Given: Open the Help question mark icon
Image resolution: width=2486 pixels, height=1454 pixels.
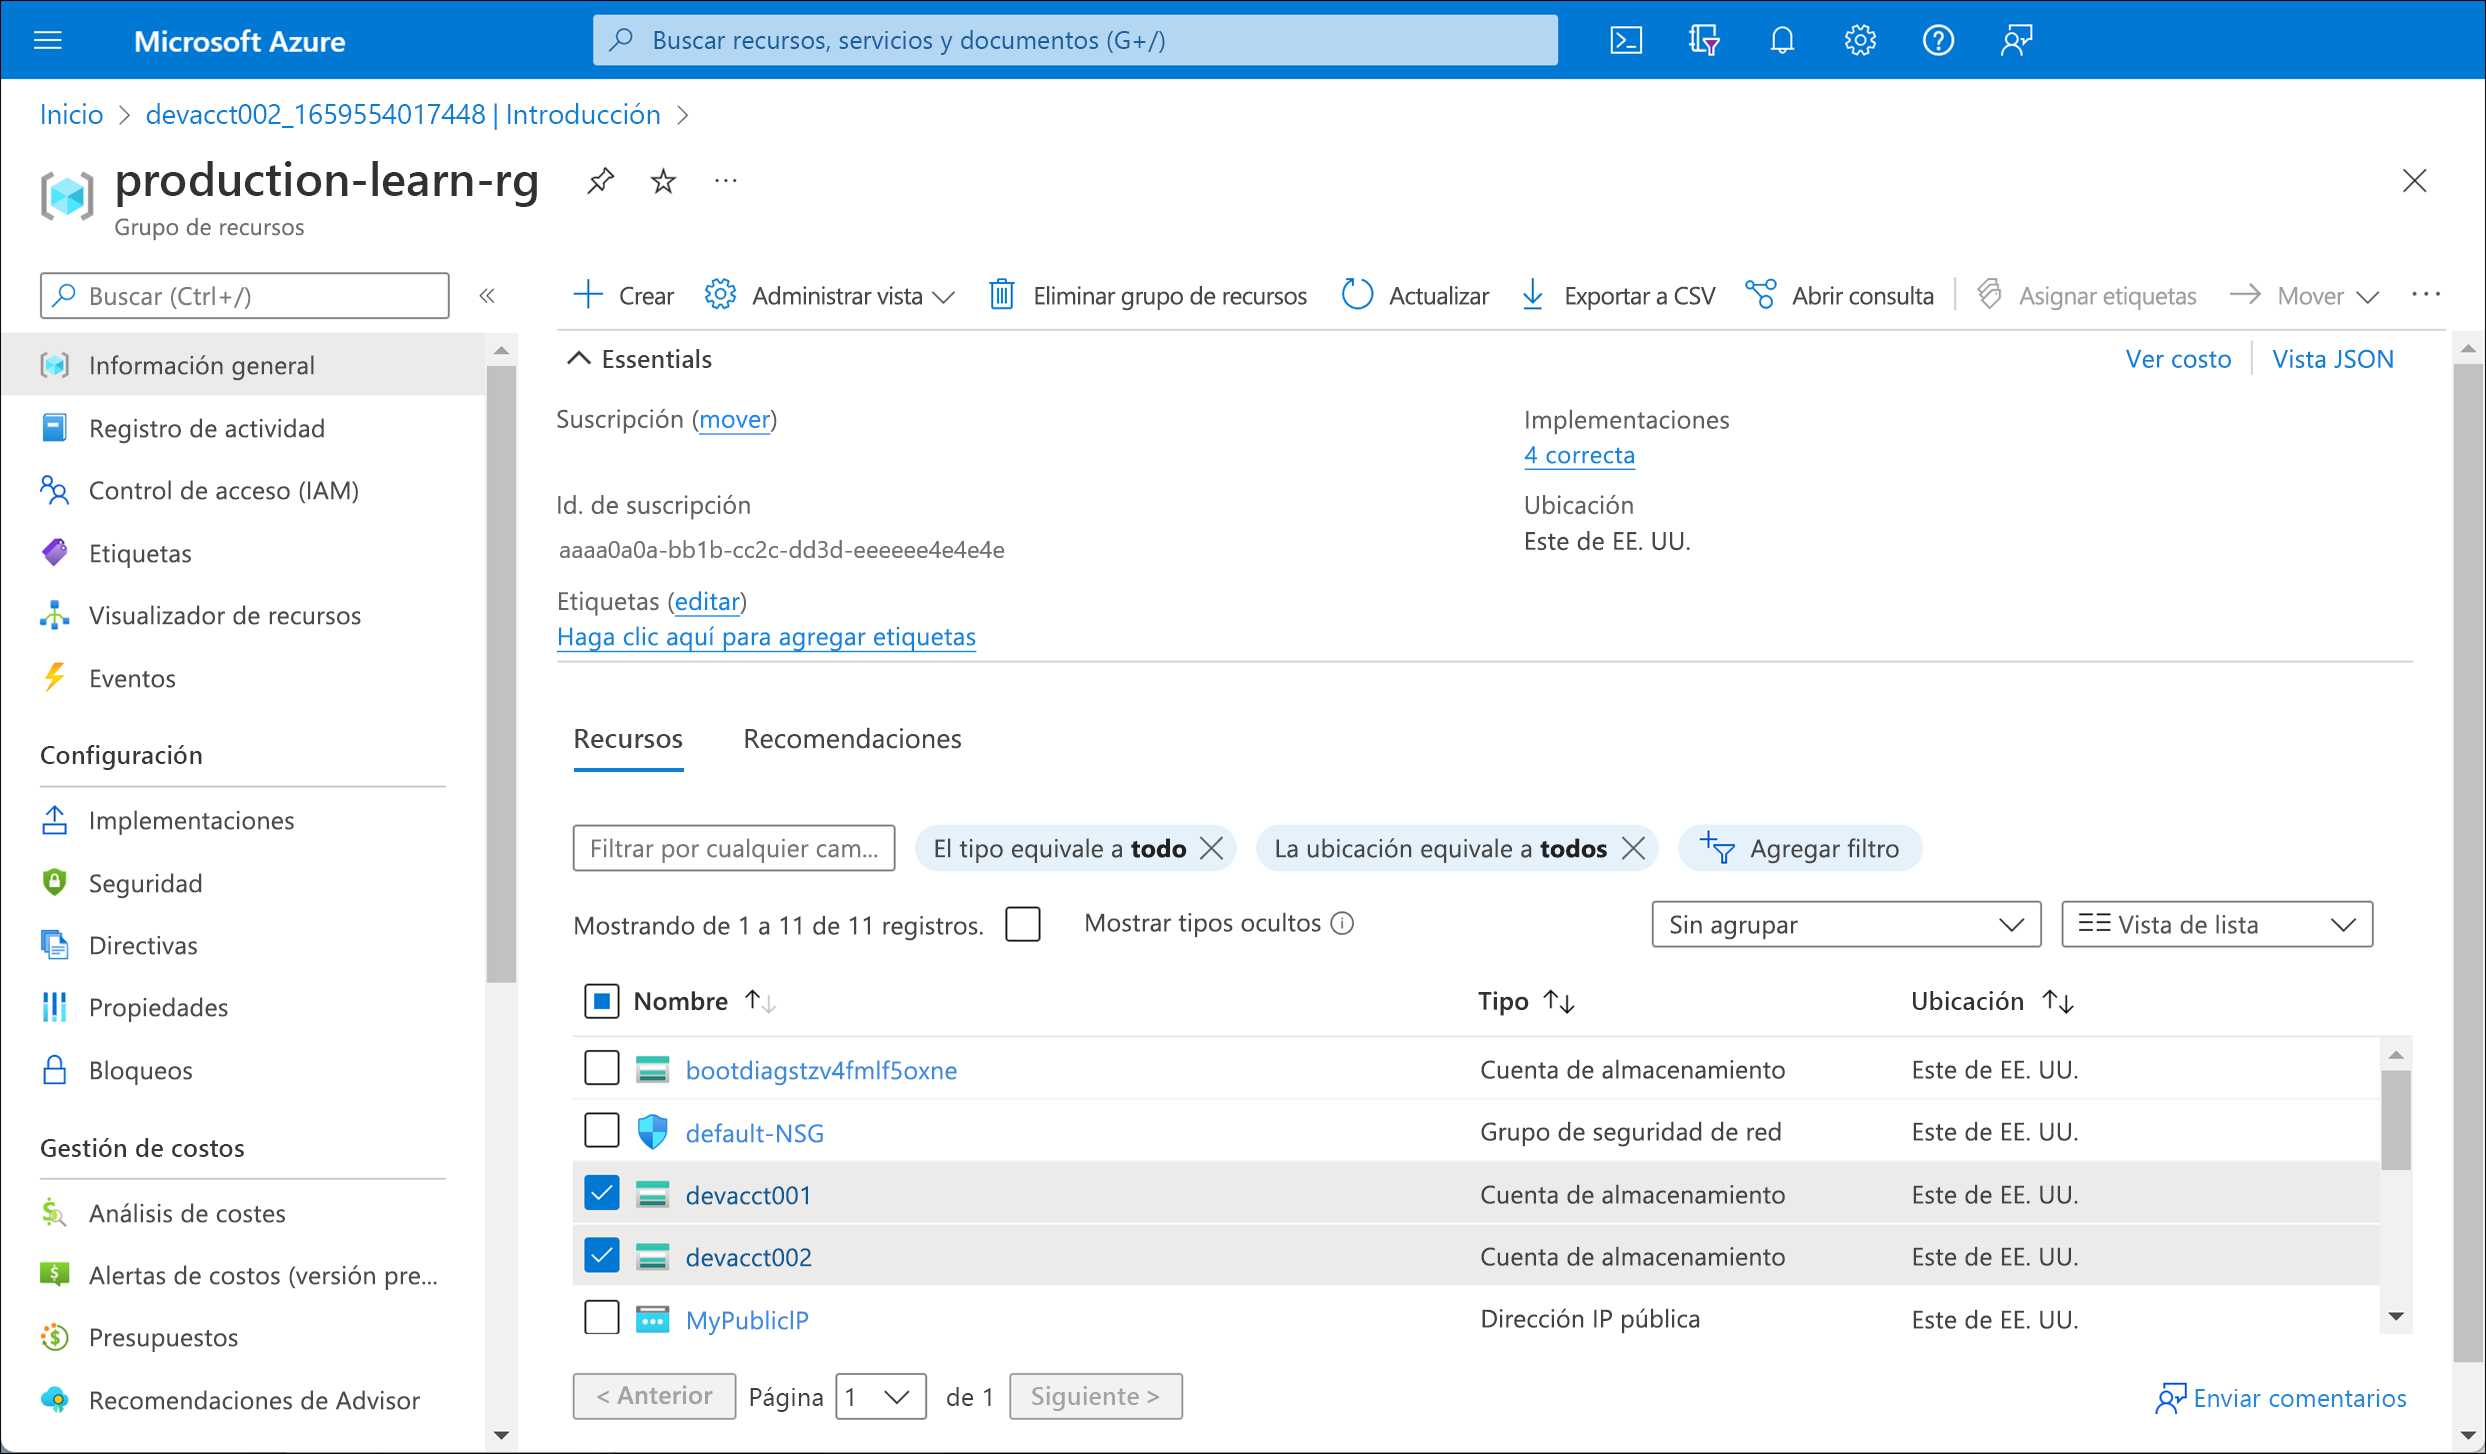Looking at the screenshot, I should [x=1938, y=40].
